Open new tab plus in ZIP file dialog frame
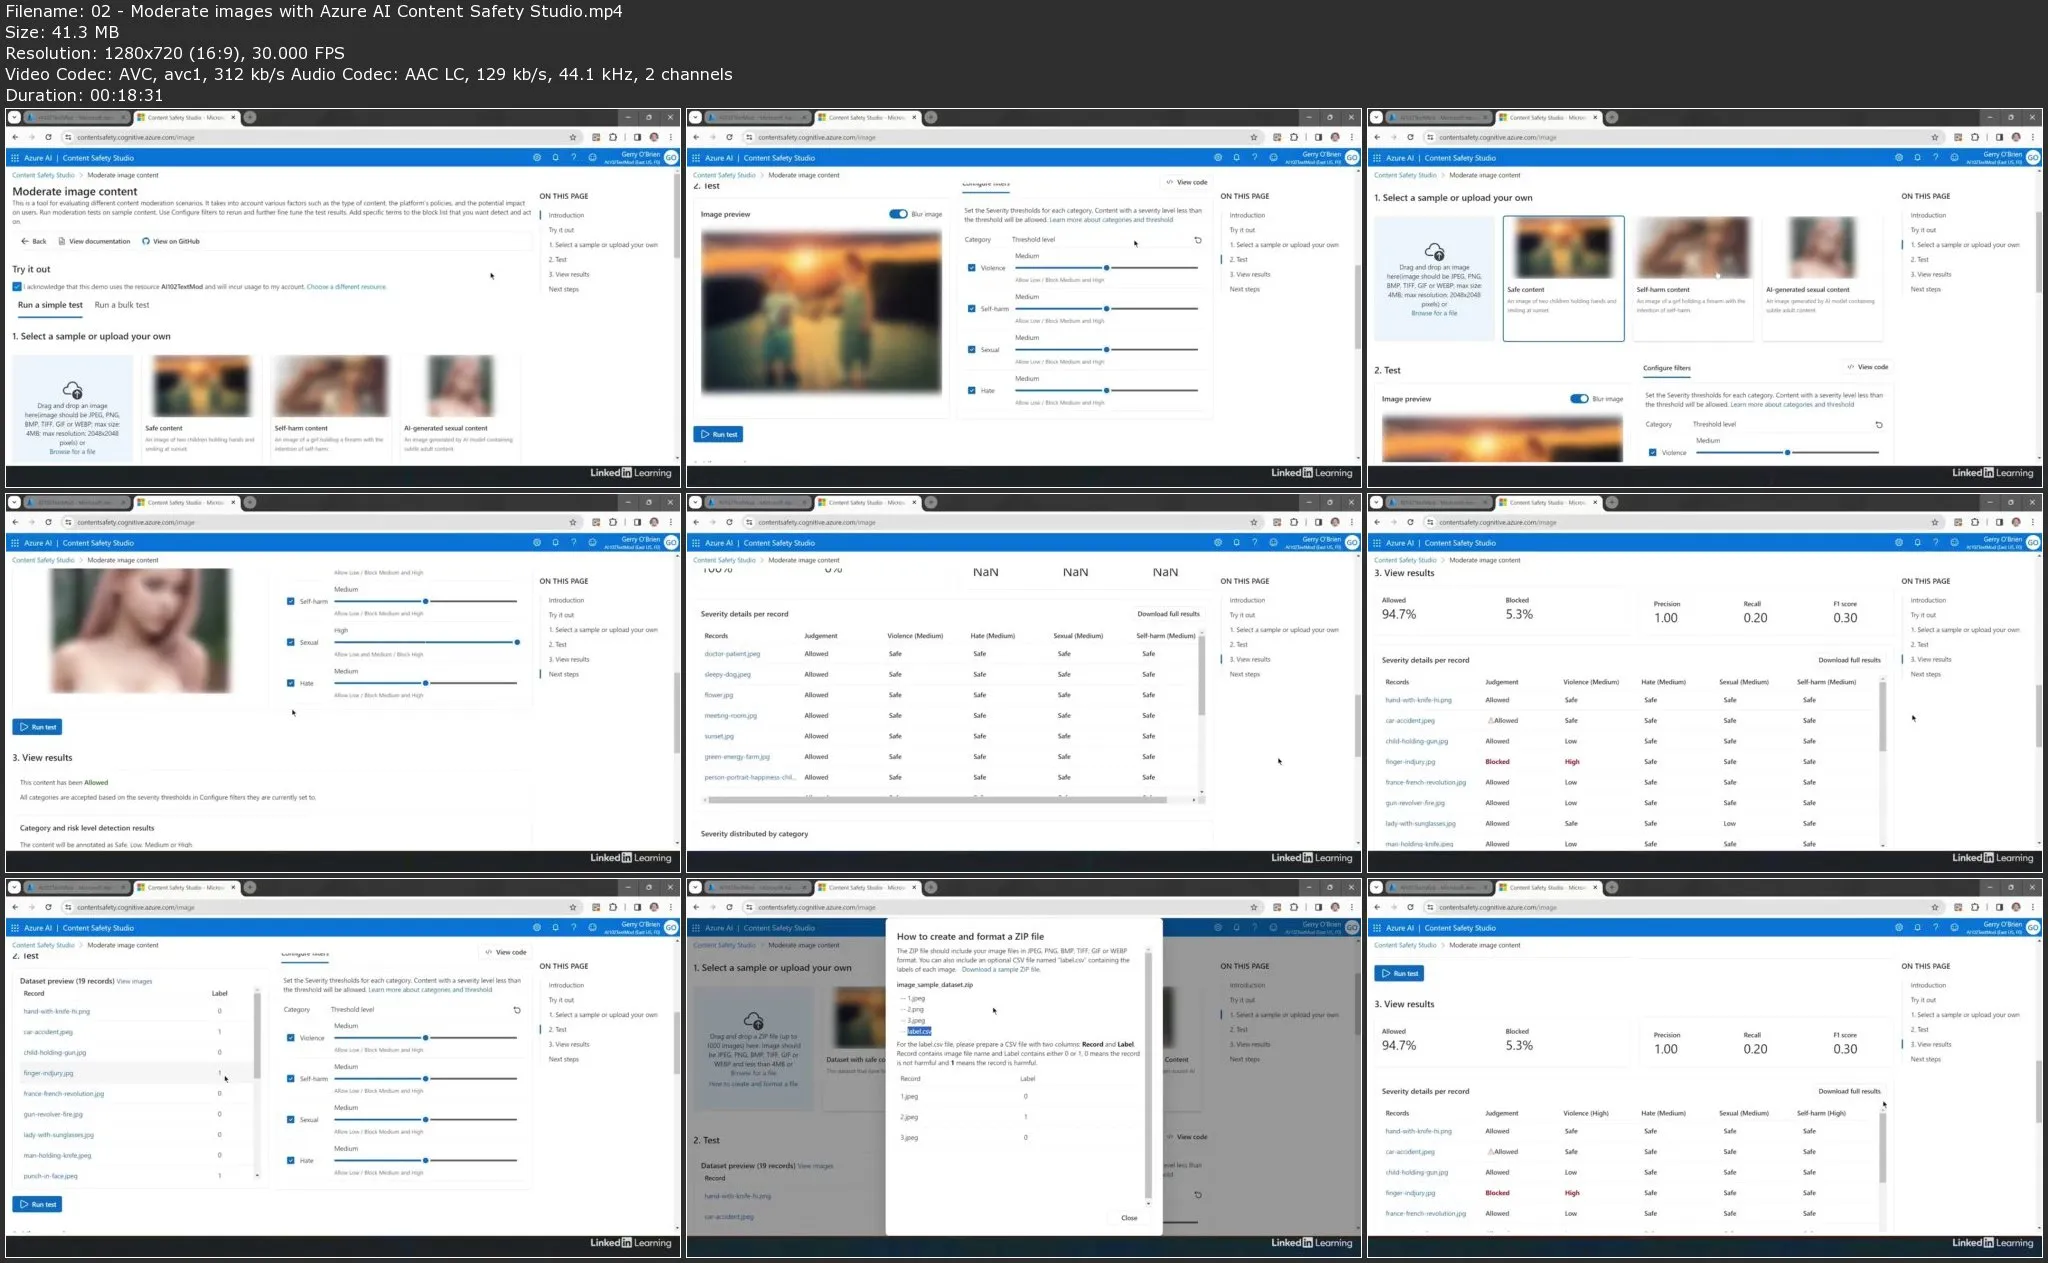This screenshot has height=1263, width=2048. [931, 887]
